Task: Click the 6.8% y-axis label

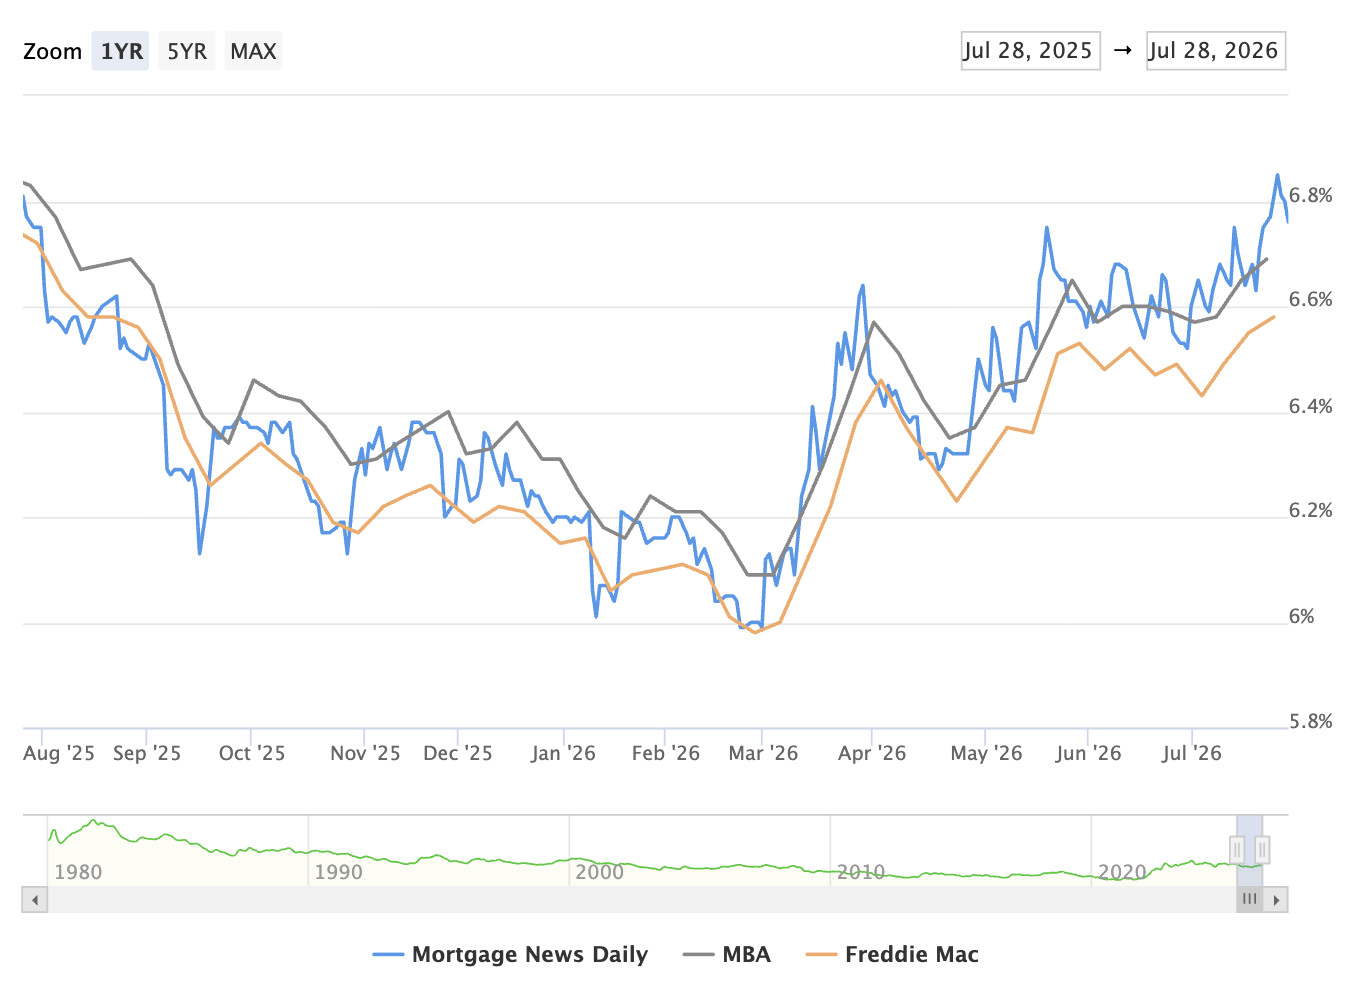Action: coord(1310,195)
